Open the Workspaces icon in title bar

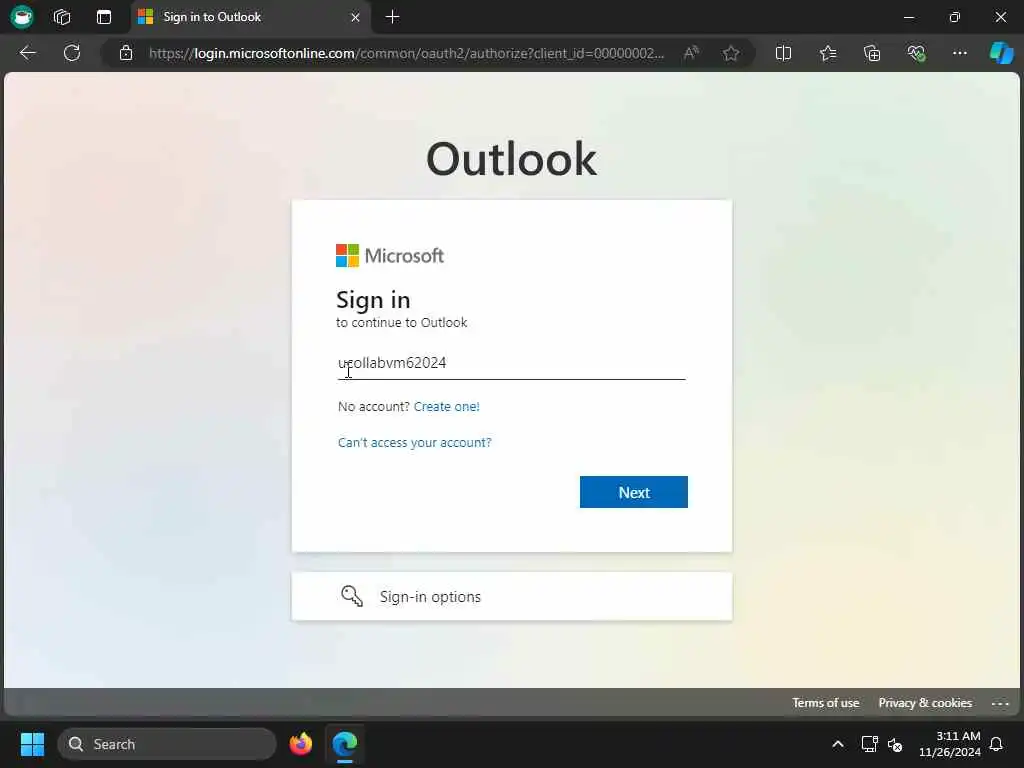point(62,17)
